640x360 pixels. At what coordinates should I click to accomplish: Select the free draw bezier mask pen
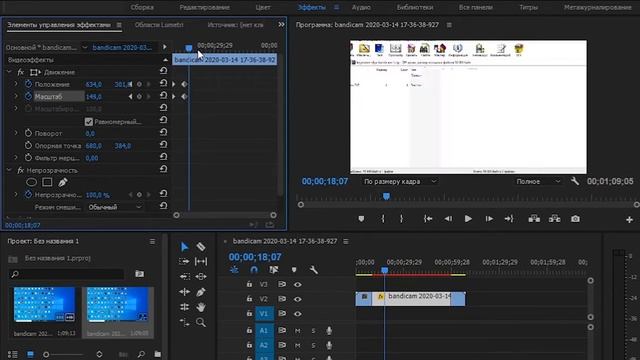(62, 182)
